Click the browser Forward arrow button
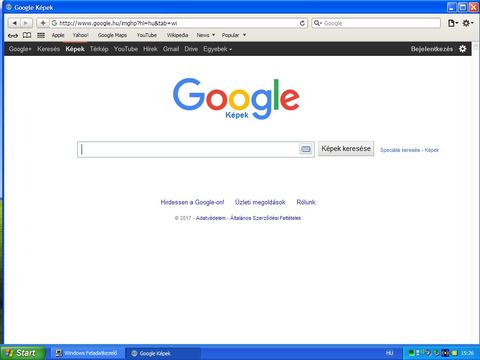This screenshot has width=480, height=360. pos(26,23)
